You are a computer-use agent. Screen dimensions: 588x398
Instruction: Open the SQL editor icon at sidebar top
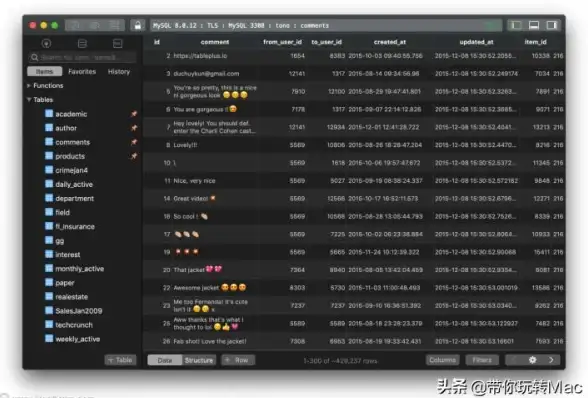click(118, 44)
